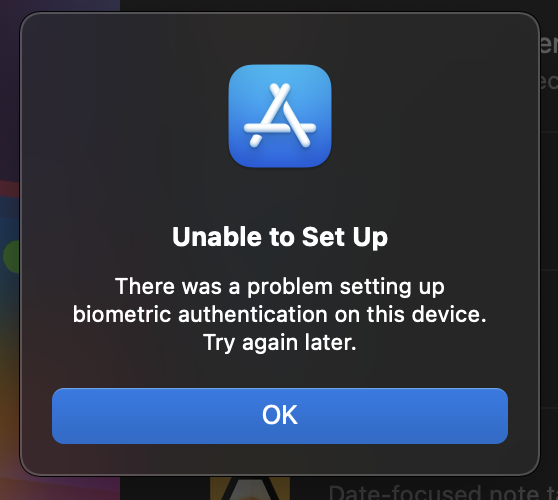Click the "OK" label text
The height and width of the screenshot is (500, 558).
click(x=280, y=415)
